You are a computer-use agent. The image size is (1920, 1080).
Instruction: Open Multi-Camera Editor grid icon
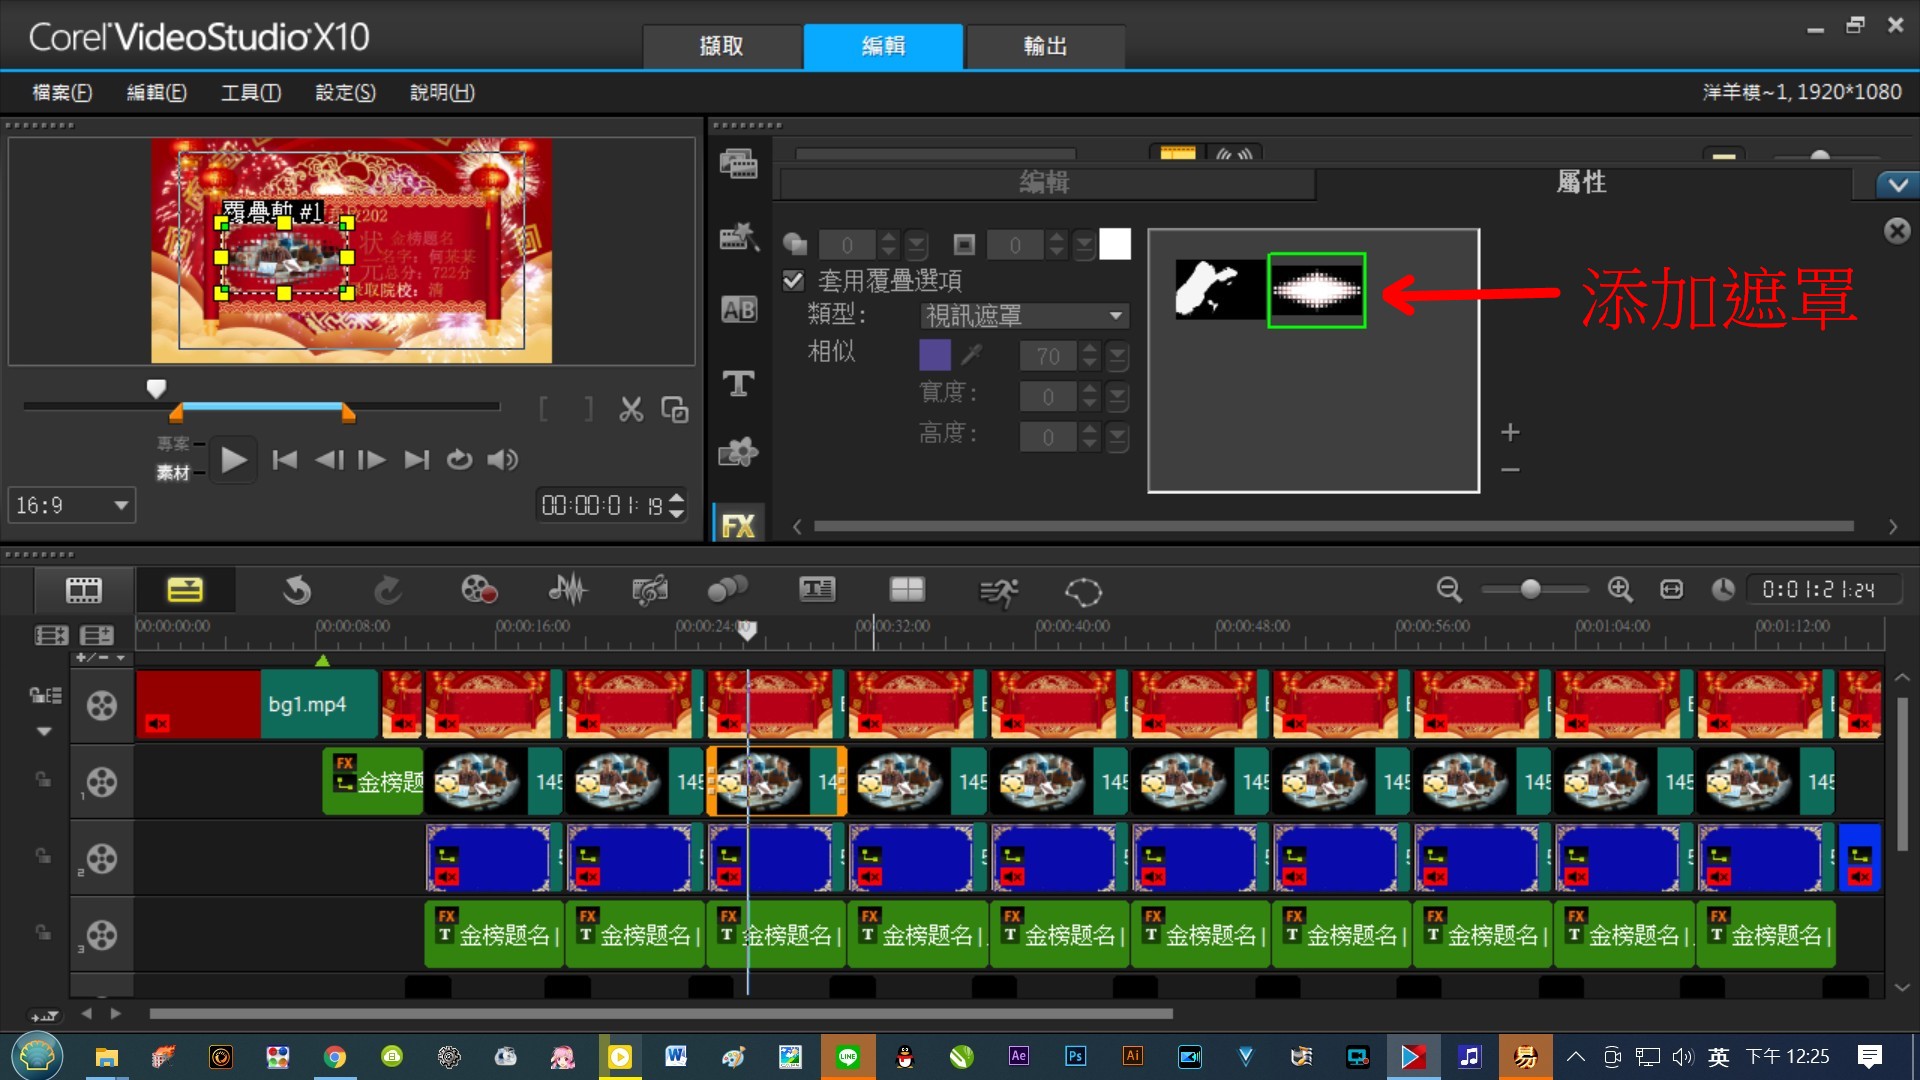pos(907,590)
